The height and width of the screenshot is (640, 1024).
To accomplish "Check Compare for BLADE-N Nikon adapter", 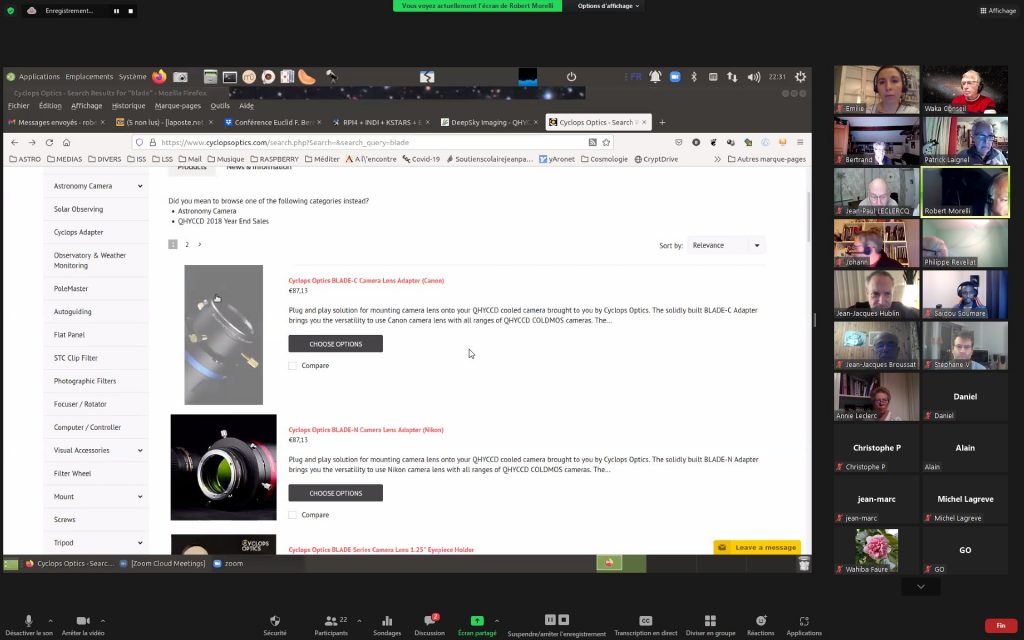I will point(293,515).
